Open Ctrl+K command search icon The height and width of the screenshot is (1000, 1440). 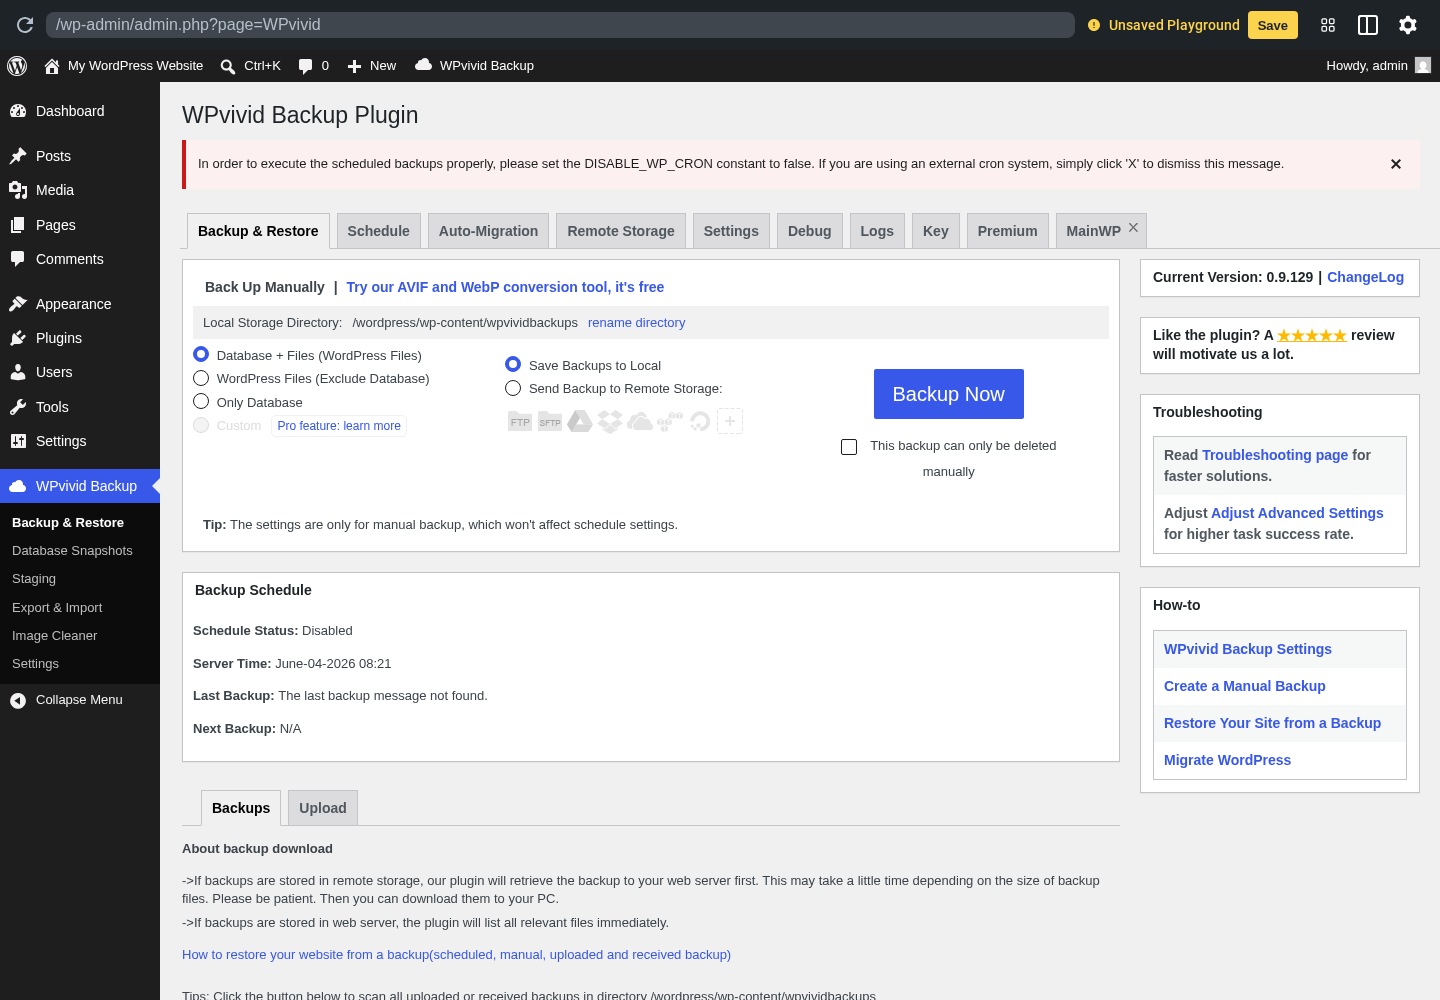(228, 66)
